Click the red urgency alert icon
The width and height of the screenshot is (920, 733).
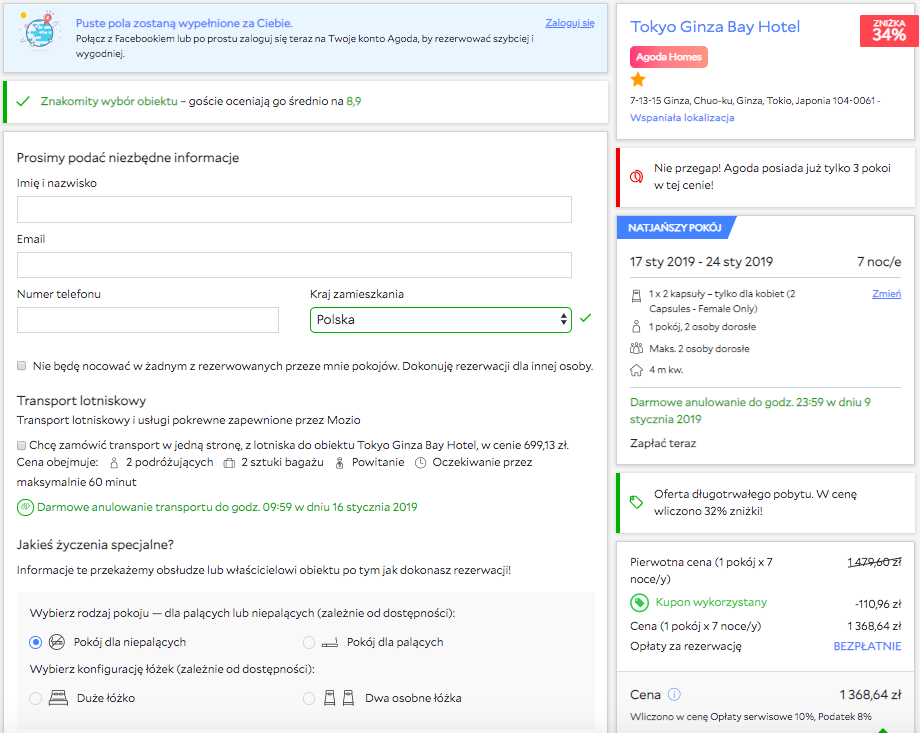pyautogui.click(x=637, y=177)
